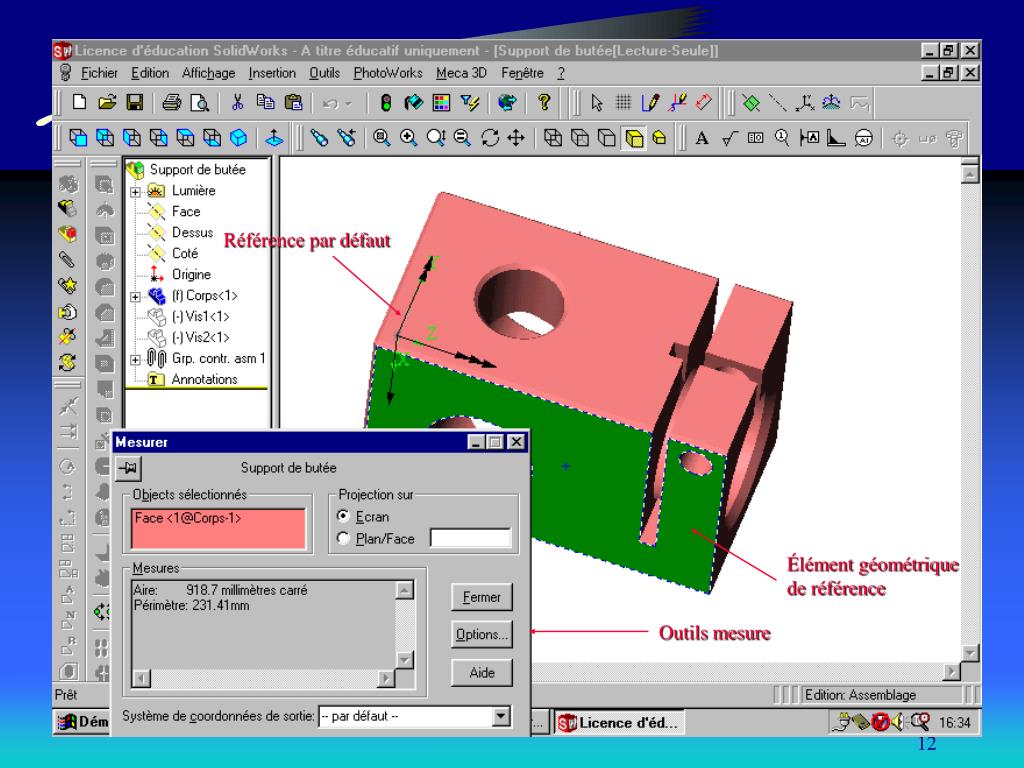Select the (-) Vis1<1> component in the tree
Viewport: 1024px width, 768px height.
(x=200, y=317)
